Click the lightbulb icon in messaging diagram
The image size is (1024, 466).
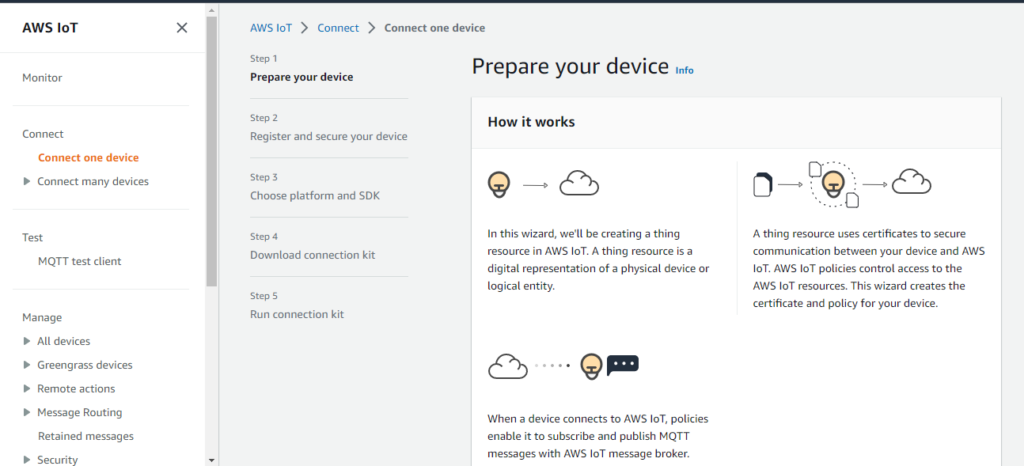click(x=592, y=367)
